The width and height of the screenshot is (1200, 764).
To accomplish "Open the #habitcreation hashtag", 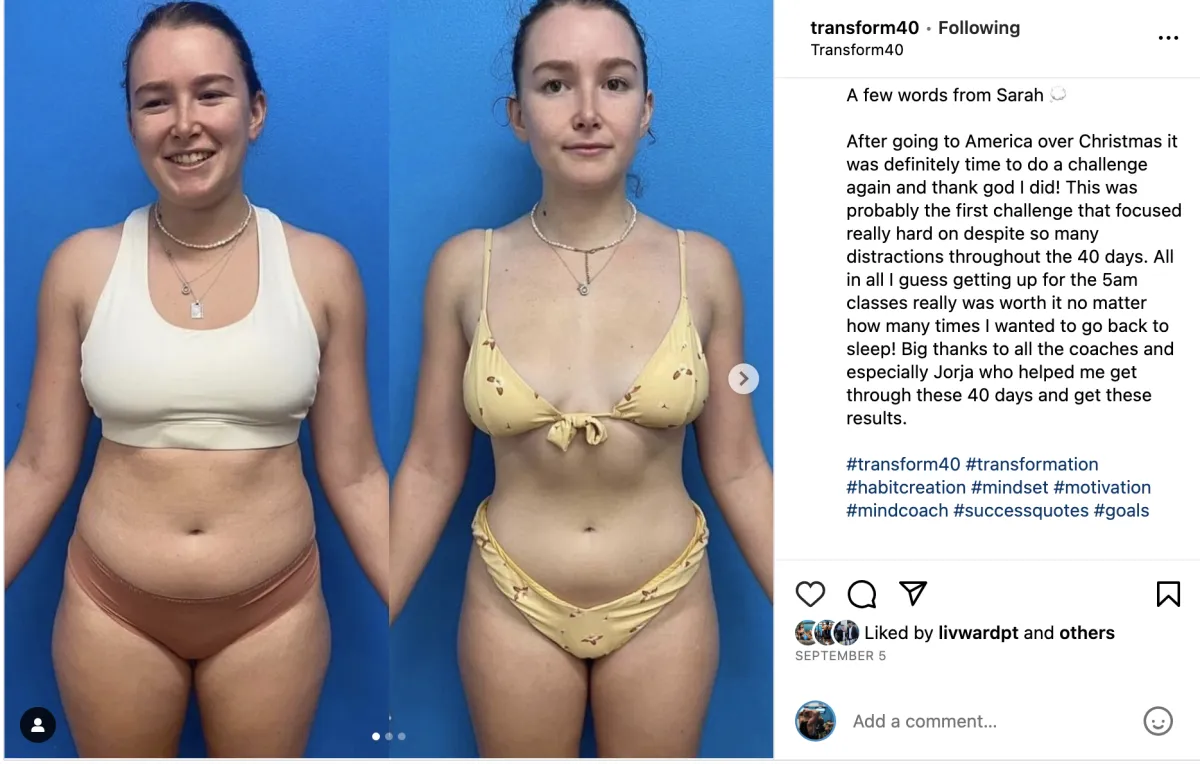I will [906, 487].
